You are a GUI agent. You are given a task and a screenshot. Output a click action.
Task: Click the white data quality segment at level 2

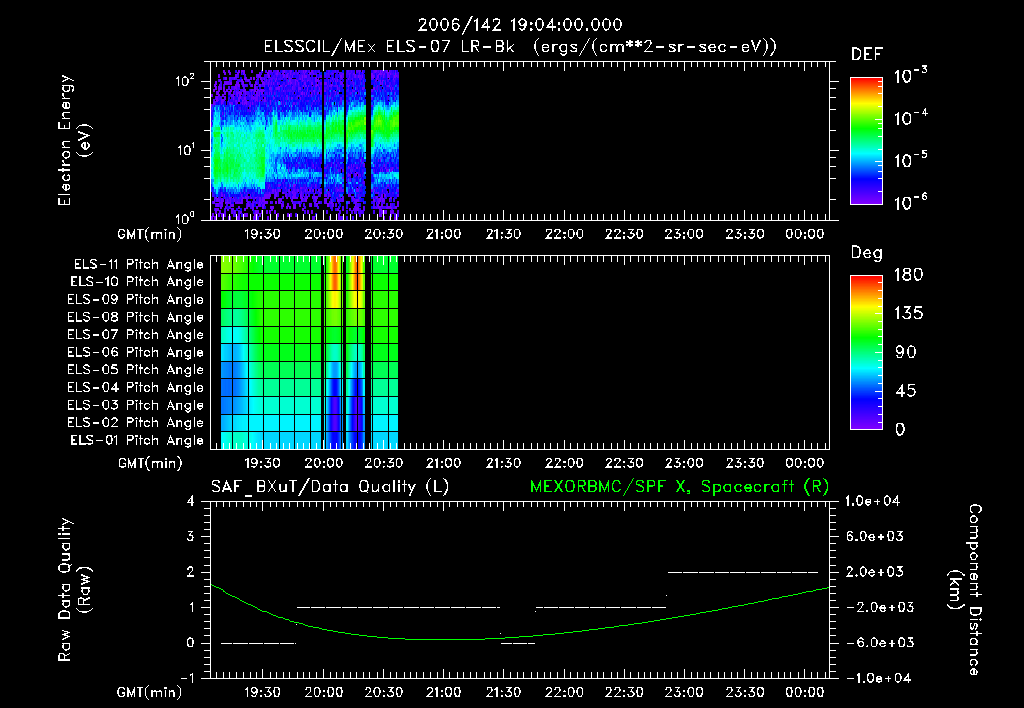tap(743, 572)
